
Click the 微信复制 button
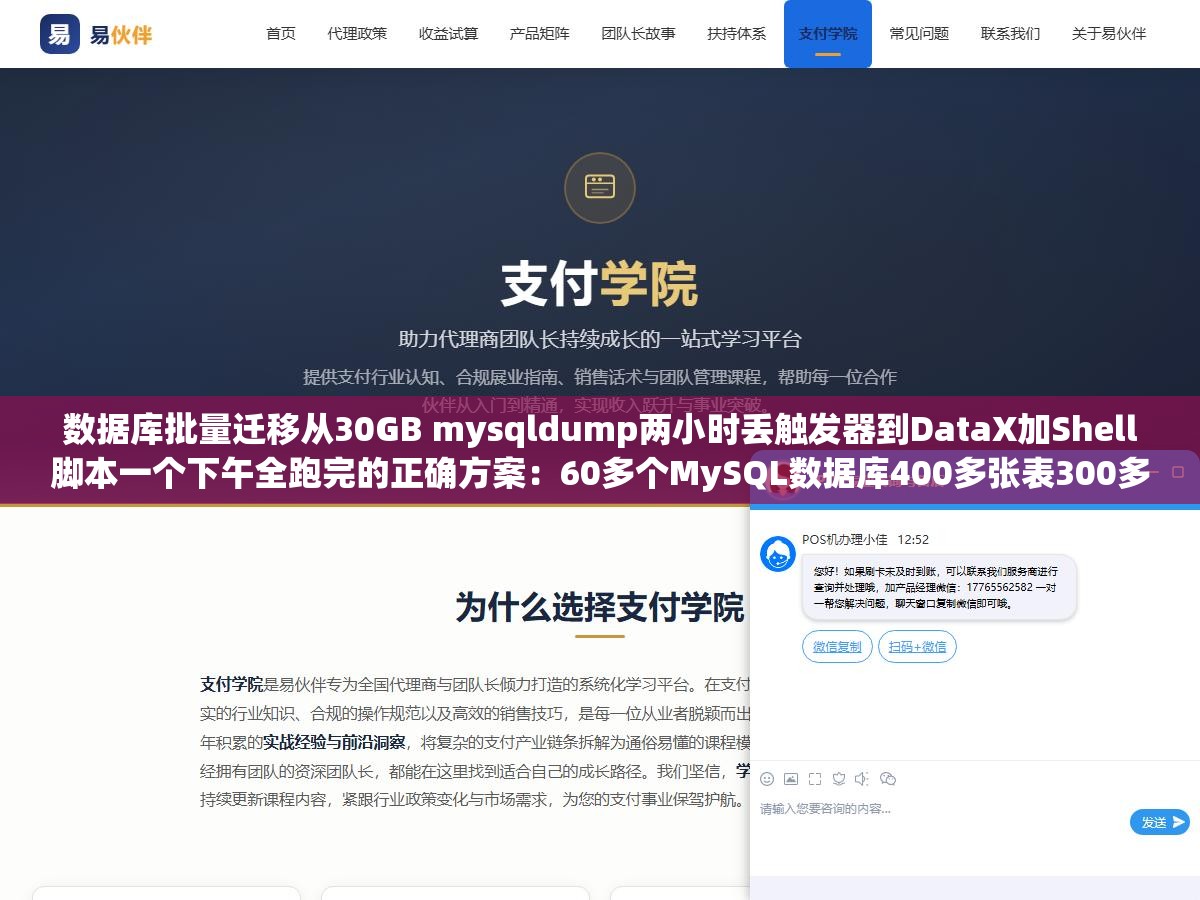[x=837, y=647]
